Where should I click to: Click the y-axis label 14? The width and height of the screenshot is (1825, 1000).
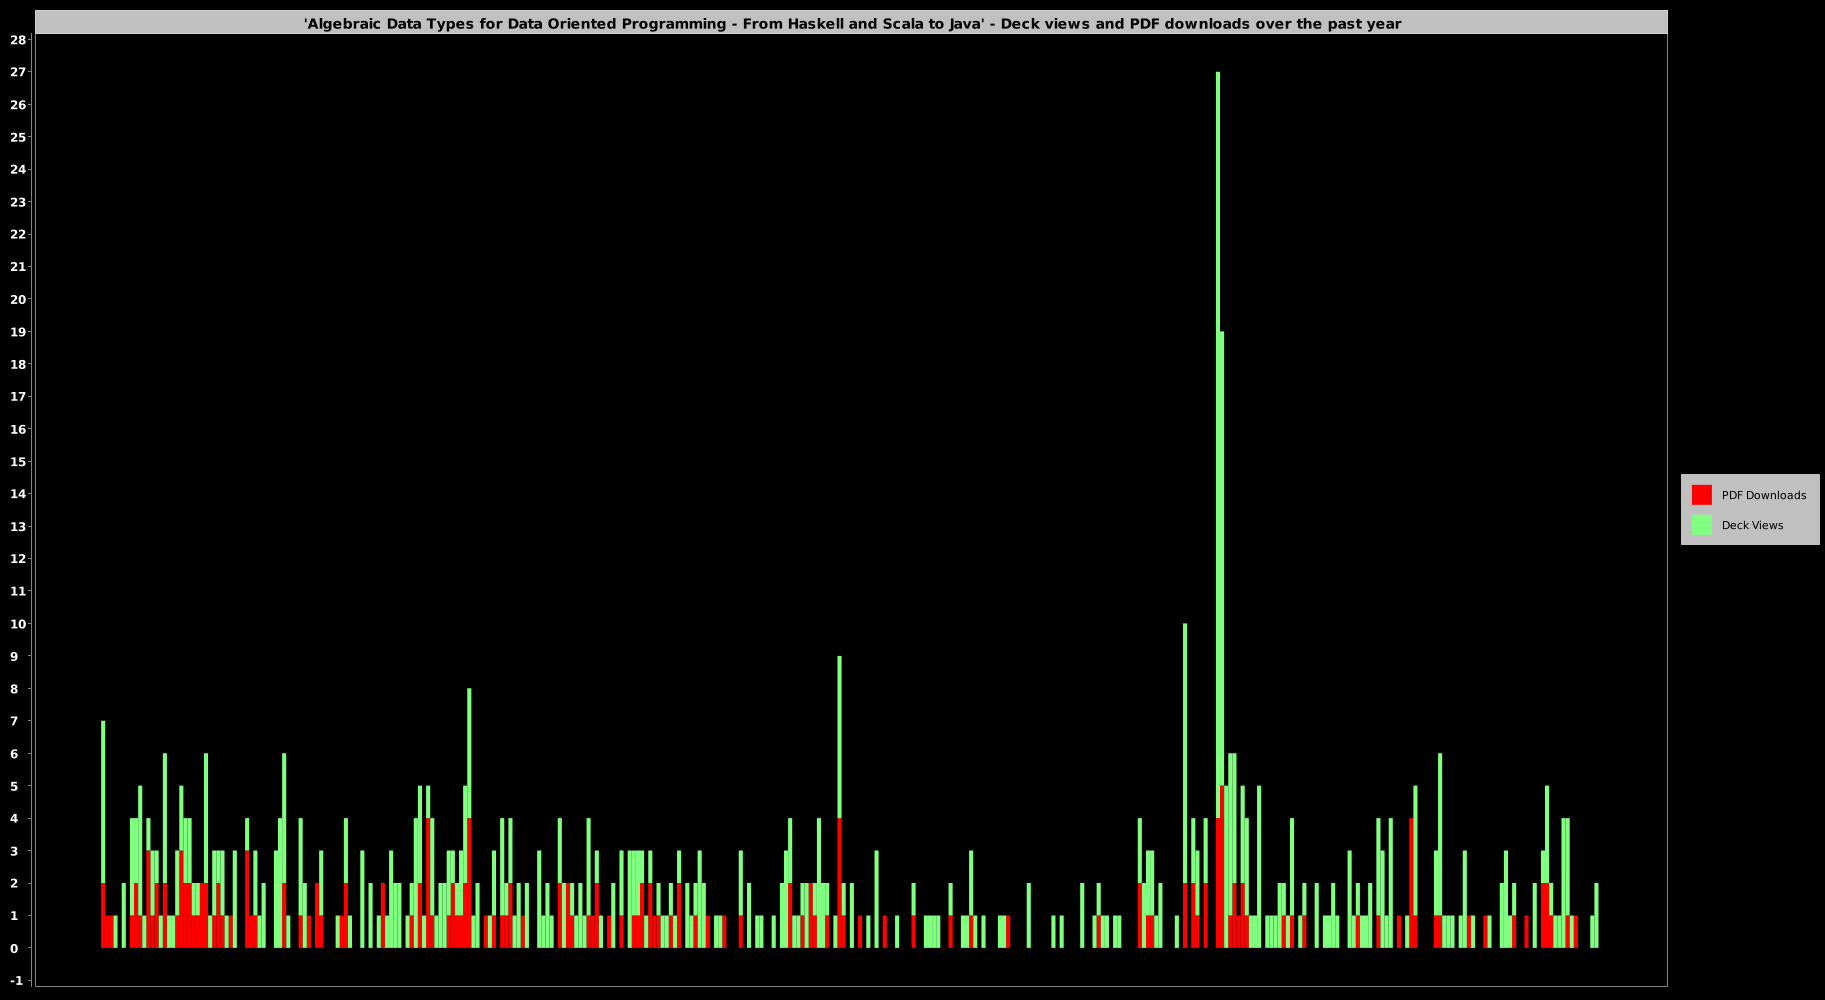(18, 494)
